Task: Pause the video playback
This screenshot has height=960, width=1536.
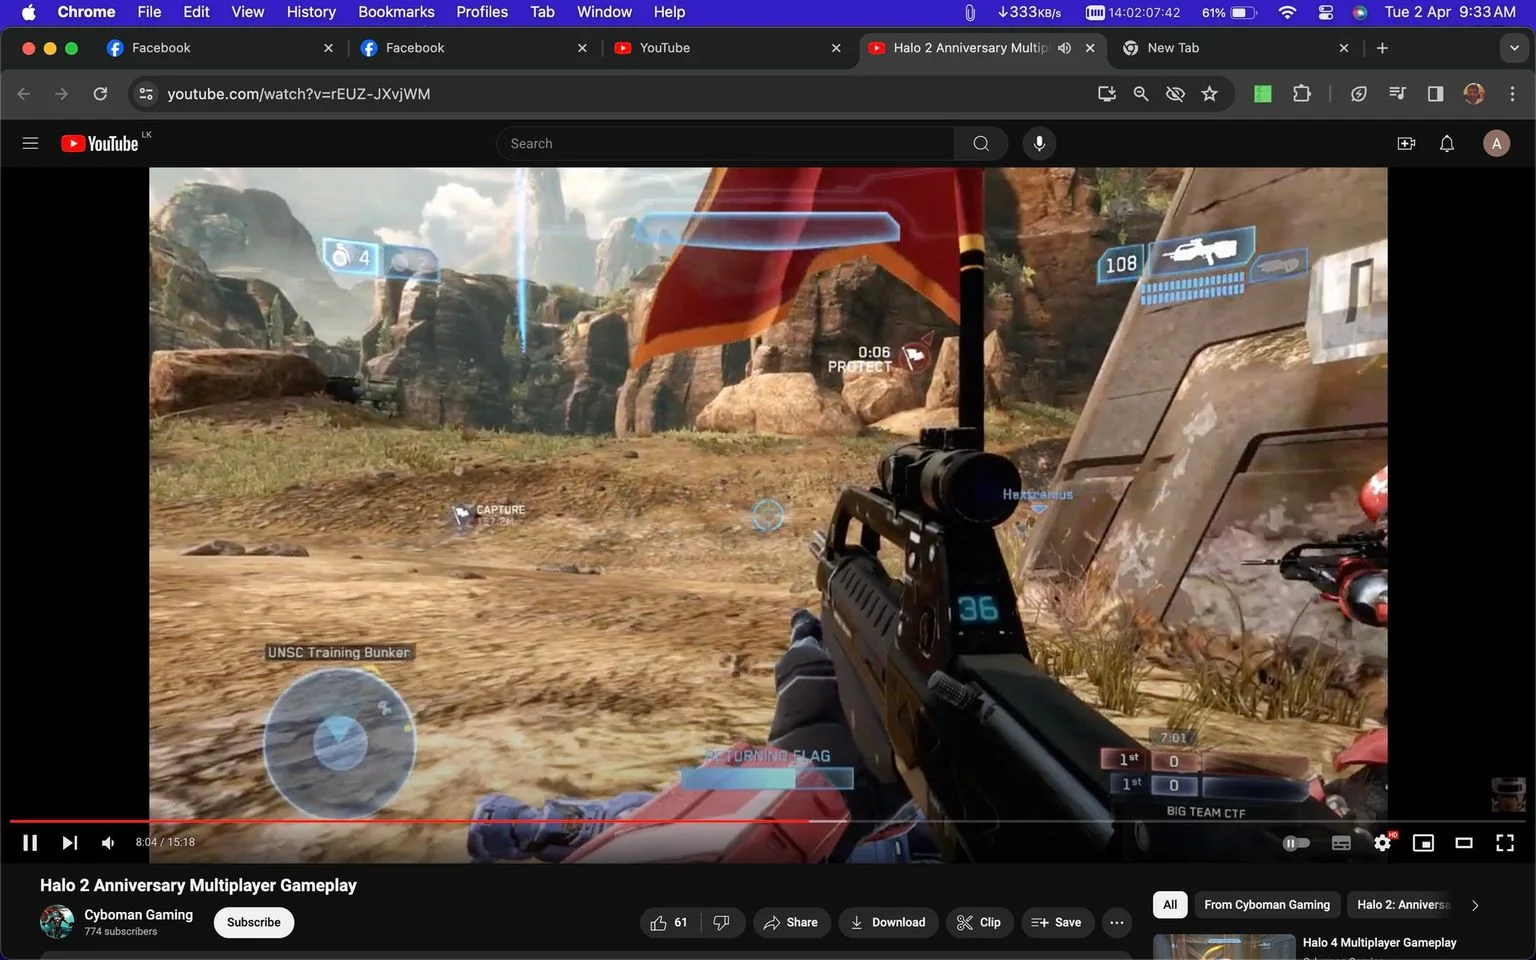Action: [30, 843]
